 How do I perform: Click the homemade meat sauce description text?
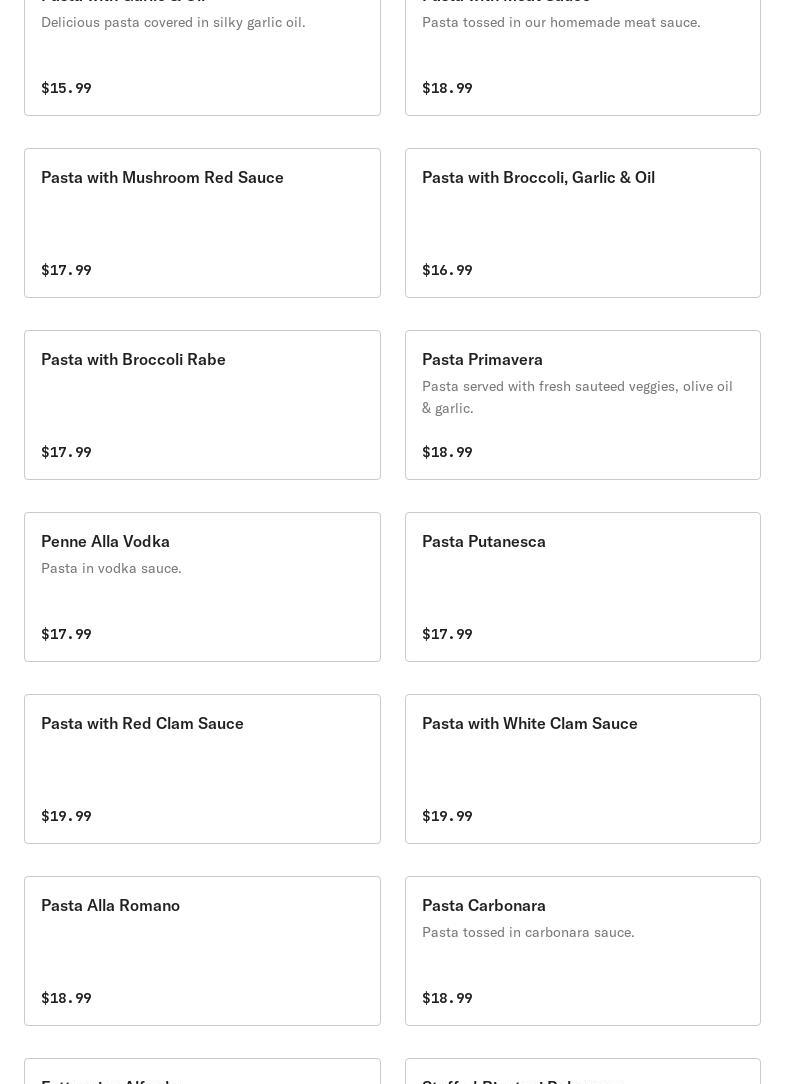[560, 22]
